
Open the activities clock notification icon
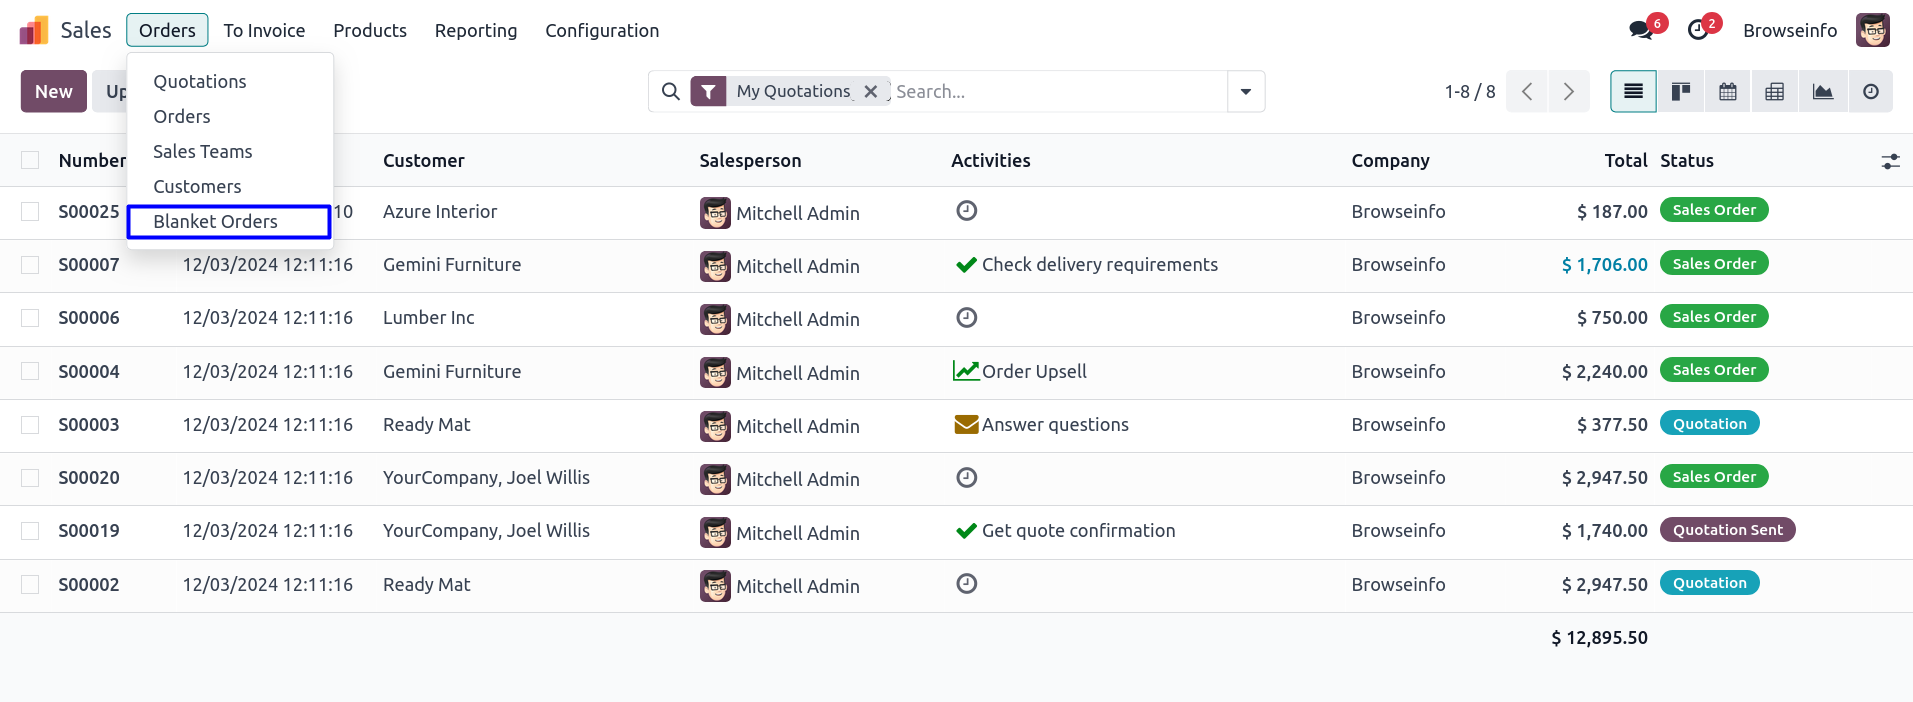1698,30
